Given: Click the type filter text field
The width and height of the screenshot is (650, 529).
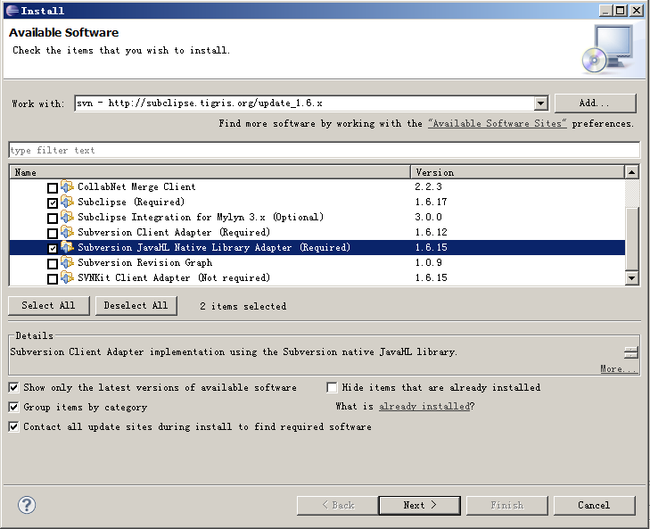Looking at the screenshot, I should coord(324,150).
